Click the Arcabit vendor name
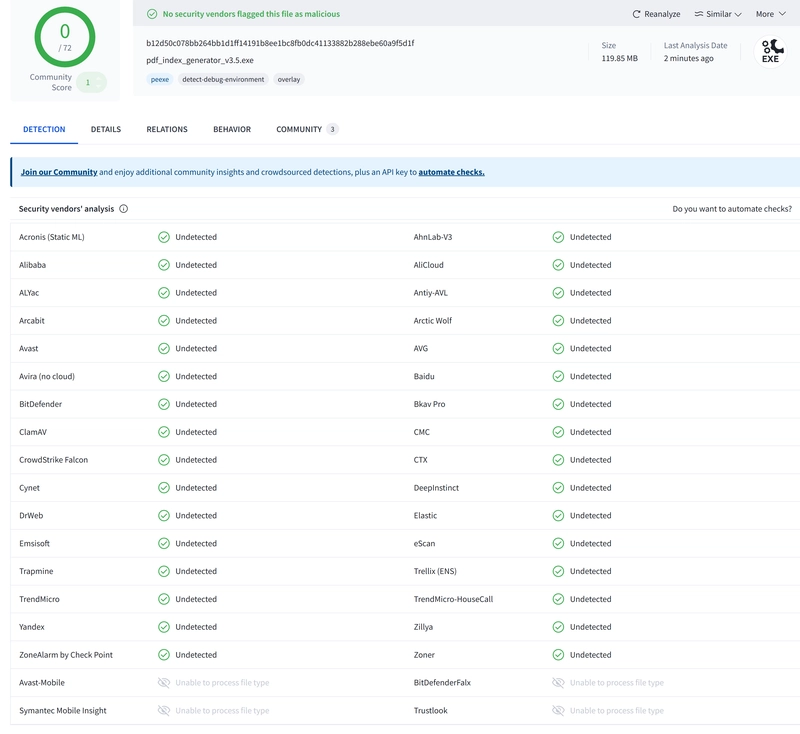 pyautogui.click(x=32, y=321)
